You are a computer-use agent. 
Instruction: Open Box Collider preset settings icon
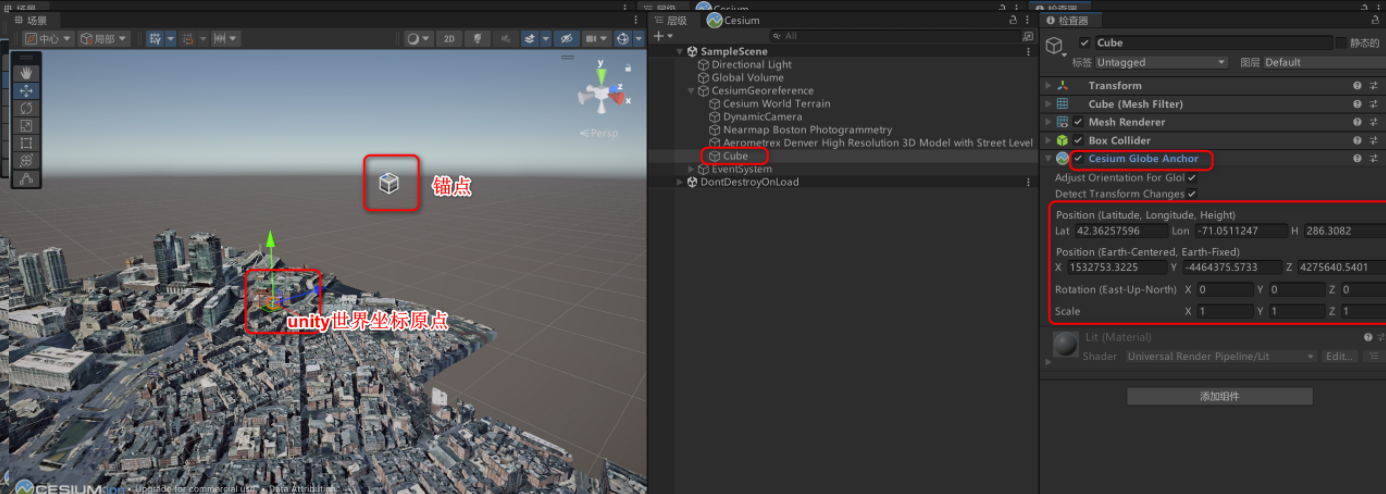(x=1373, y=140)
